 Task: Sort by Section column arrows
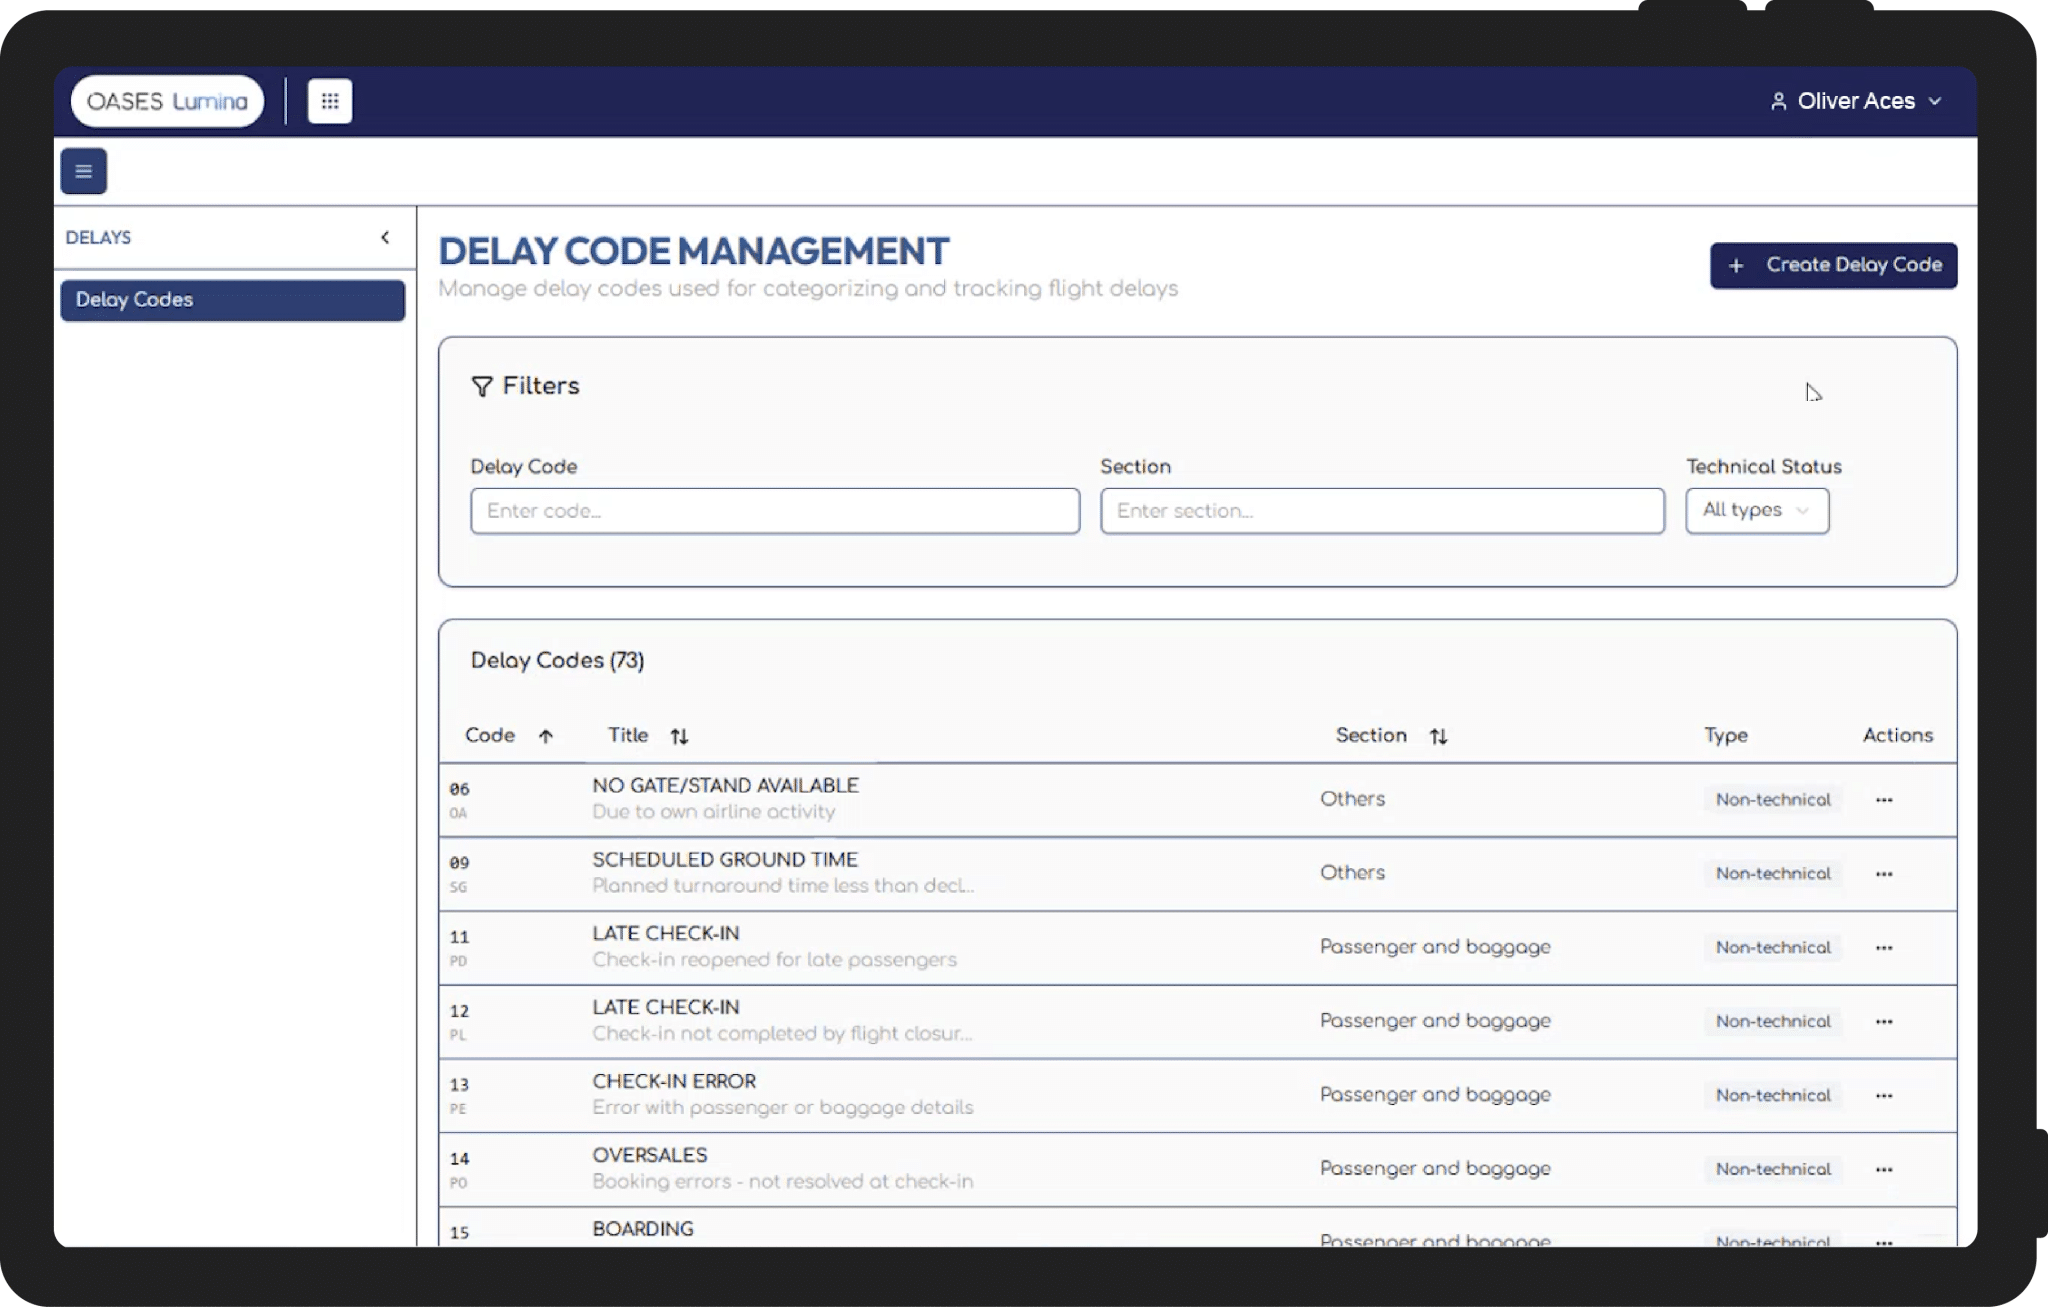[1438, 737]
